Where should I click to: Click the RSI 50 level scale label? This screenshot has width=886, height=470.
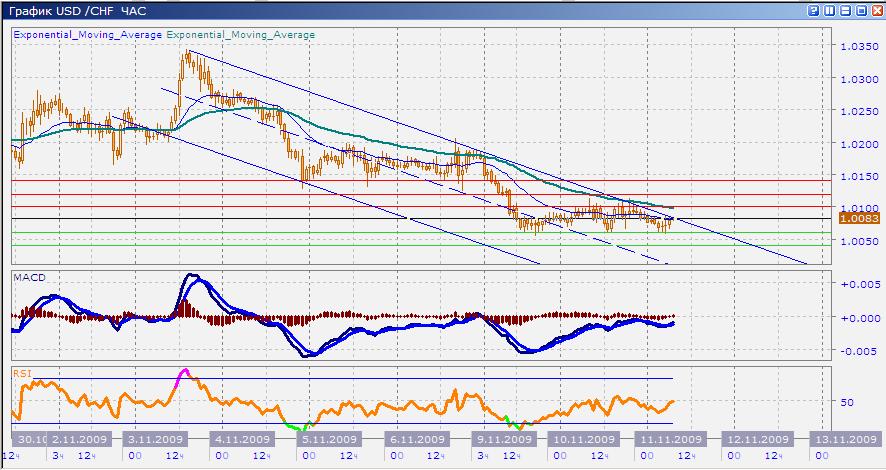pyautogui.click(x=848, y=401)
